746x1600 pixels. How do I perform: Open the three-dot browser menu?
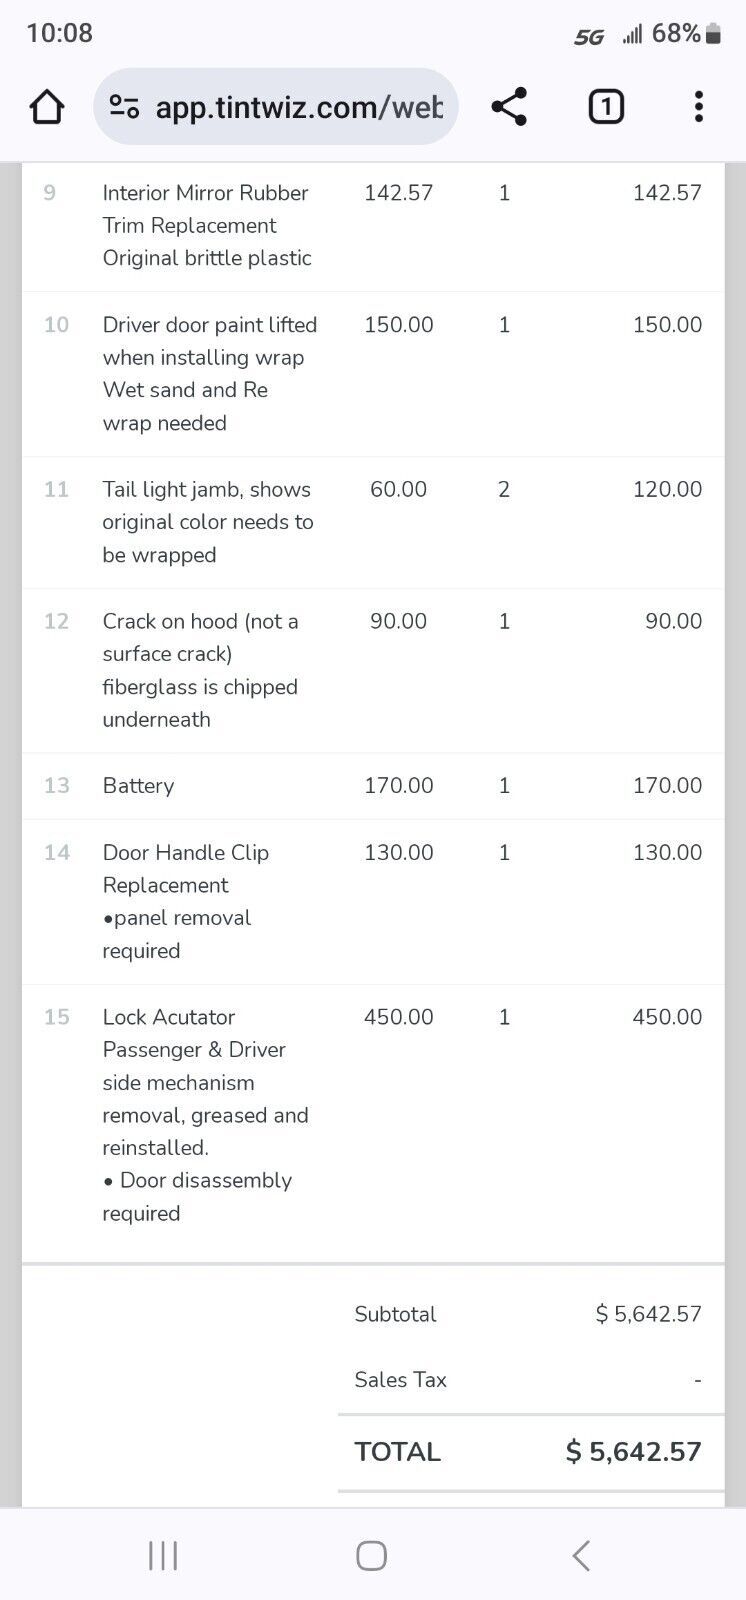point(698,107)
